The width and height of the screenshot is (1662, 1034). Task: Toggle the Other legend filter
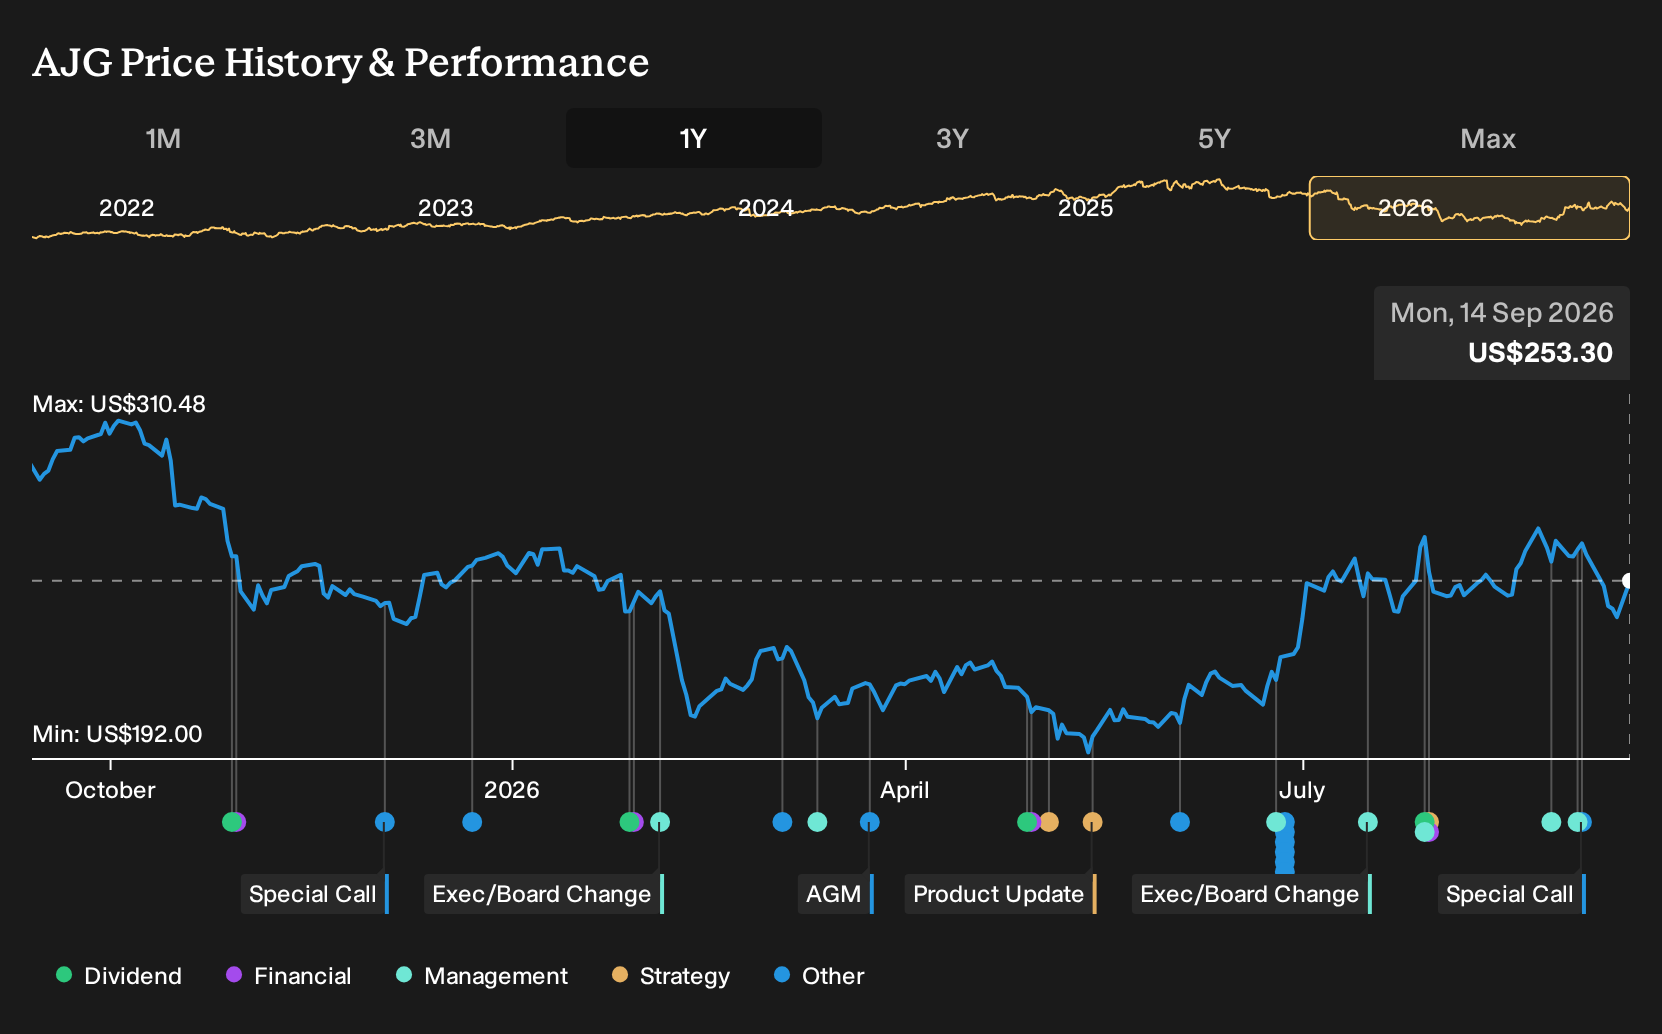818,976
